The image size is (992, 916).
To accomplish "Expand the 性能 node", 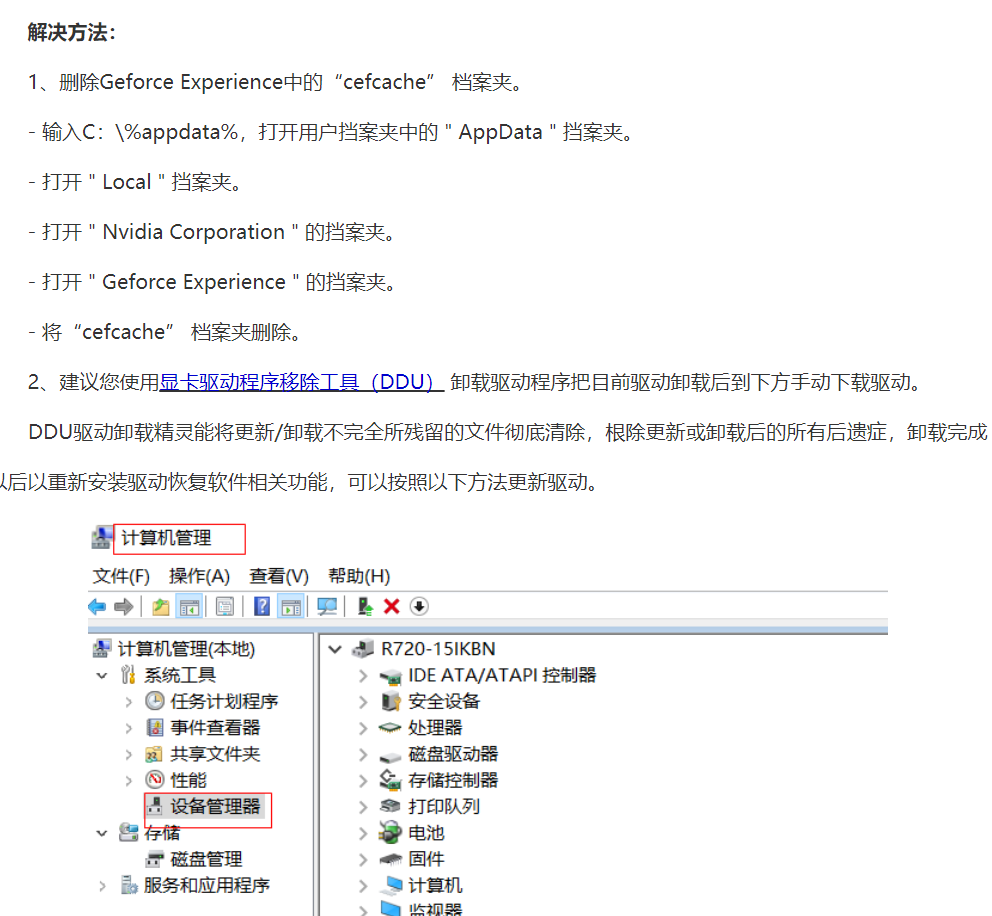I will point(128,781).
